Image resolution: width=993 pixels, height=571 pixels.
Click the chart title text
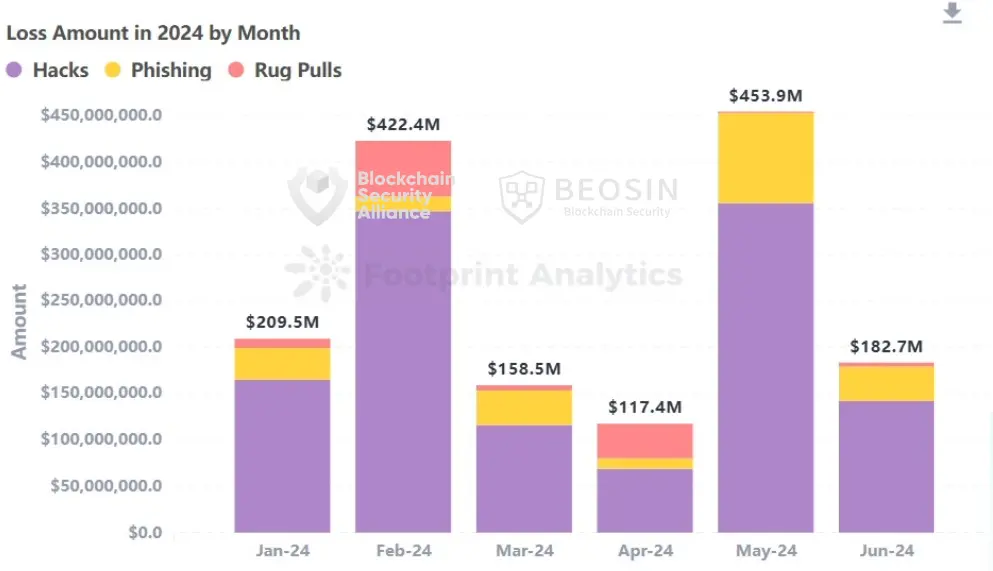click(153, 32)
